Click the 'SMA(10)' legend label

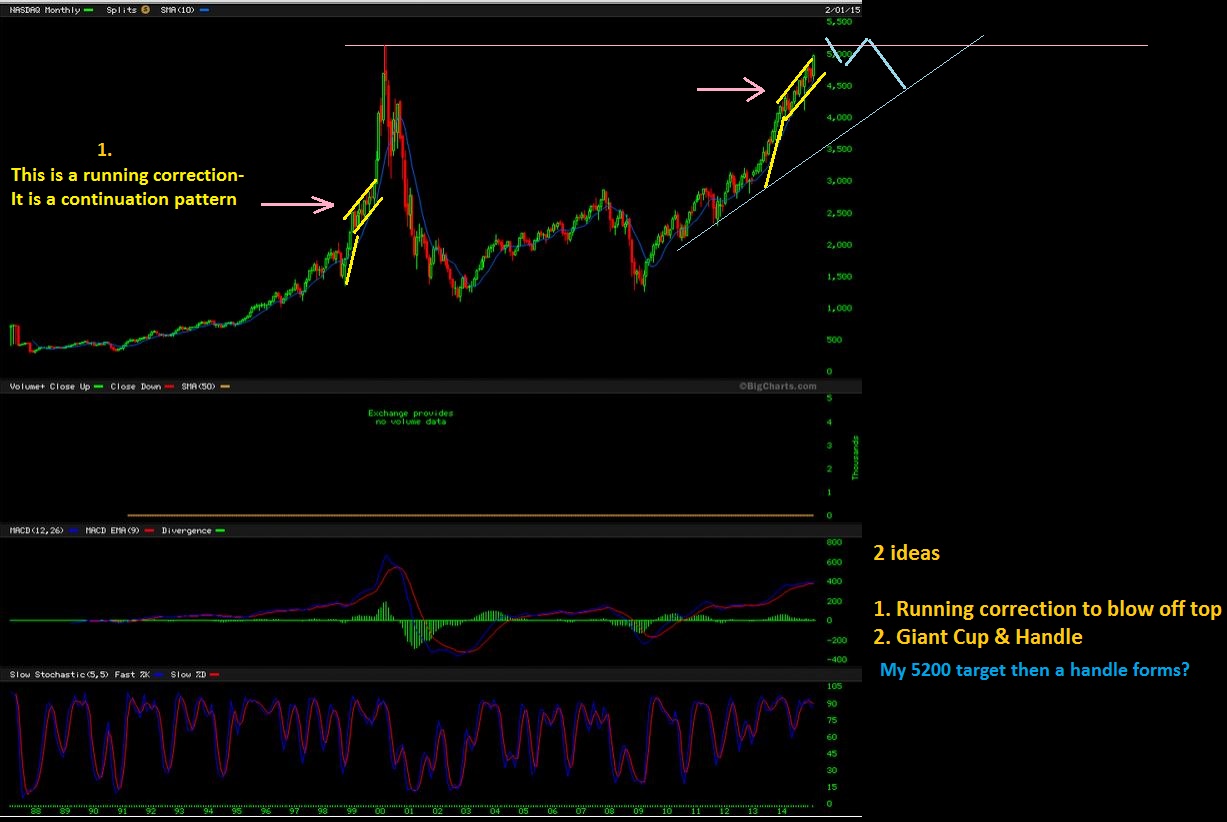[178, 10]
